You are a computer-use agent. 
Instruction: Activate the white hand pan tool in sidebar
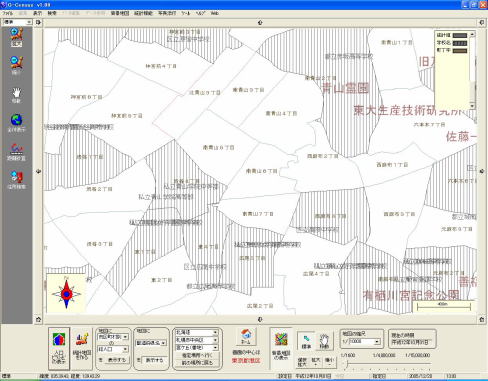(16, 95)
